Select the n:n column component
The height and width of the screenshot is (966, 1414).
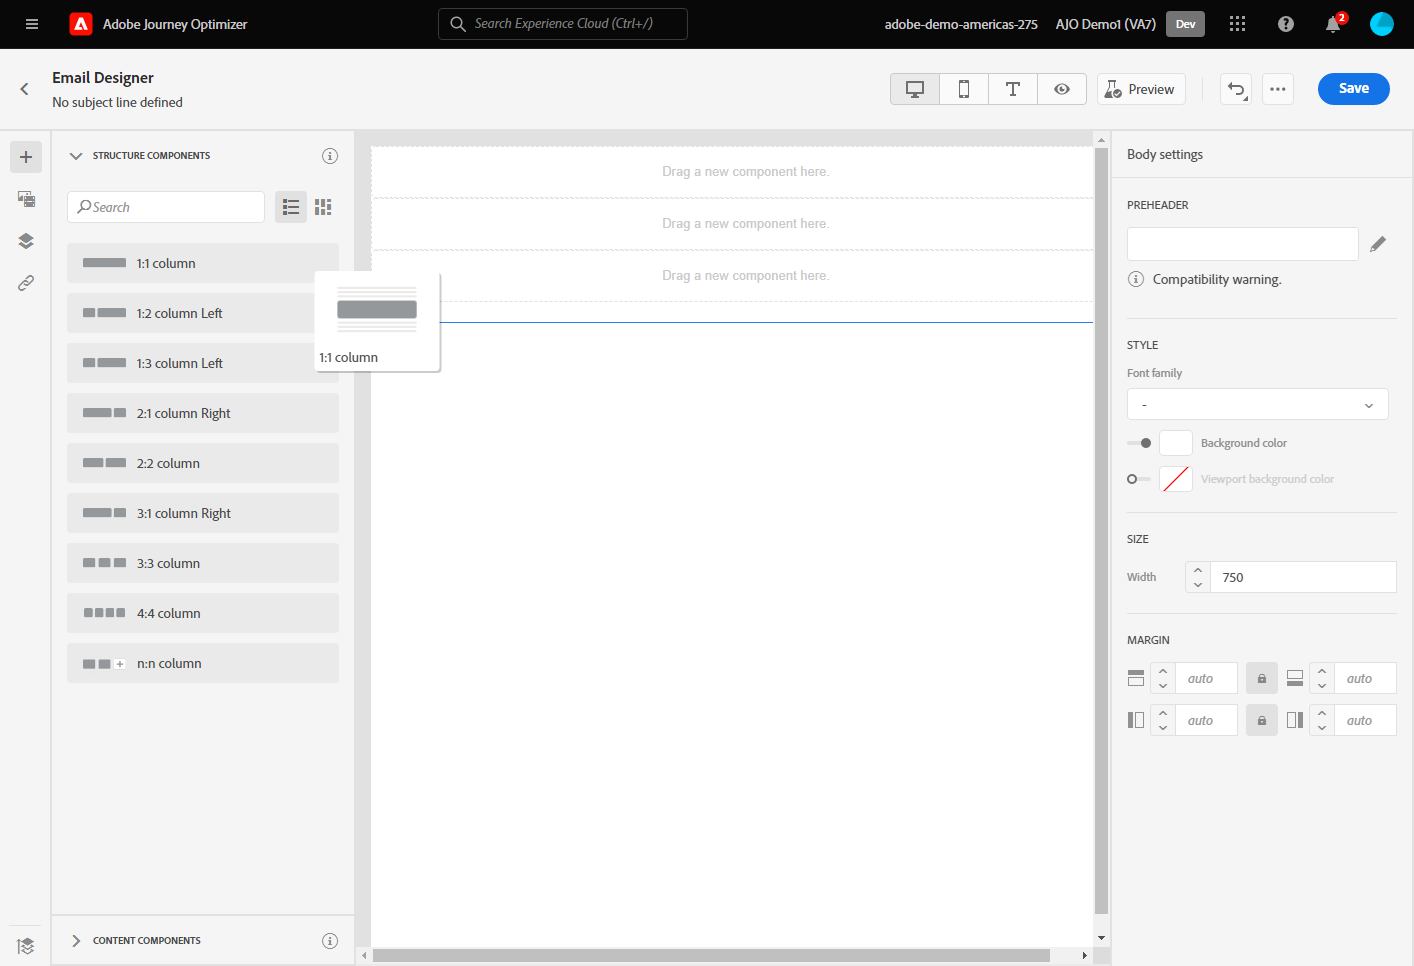point(203,663)
